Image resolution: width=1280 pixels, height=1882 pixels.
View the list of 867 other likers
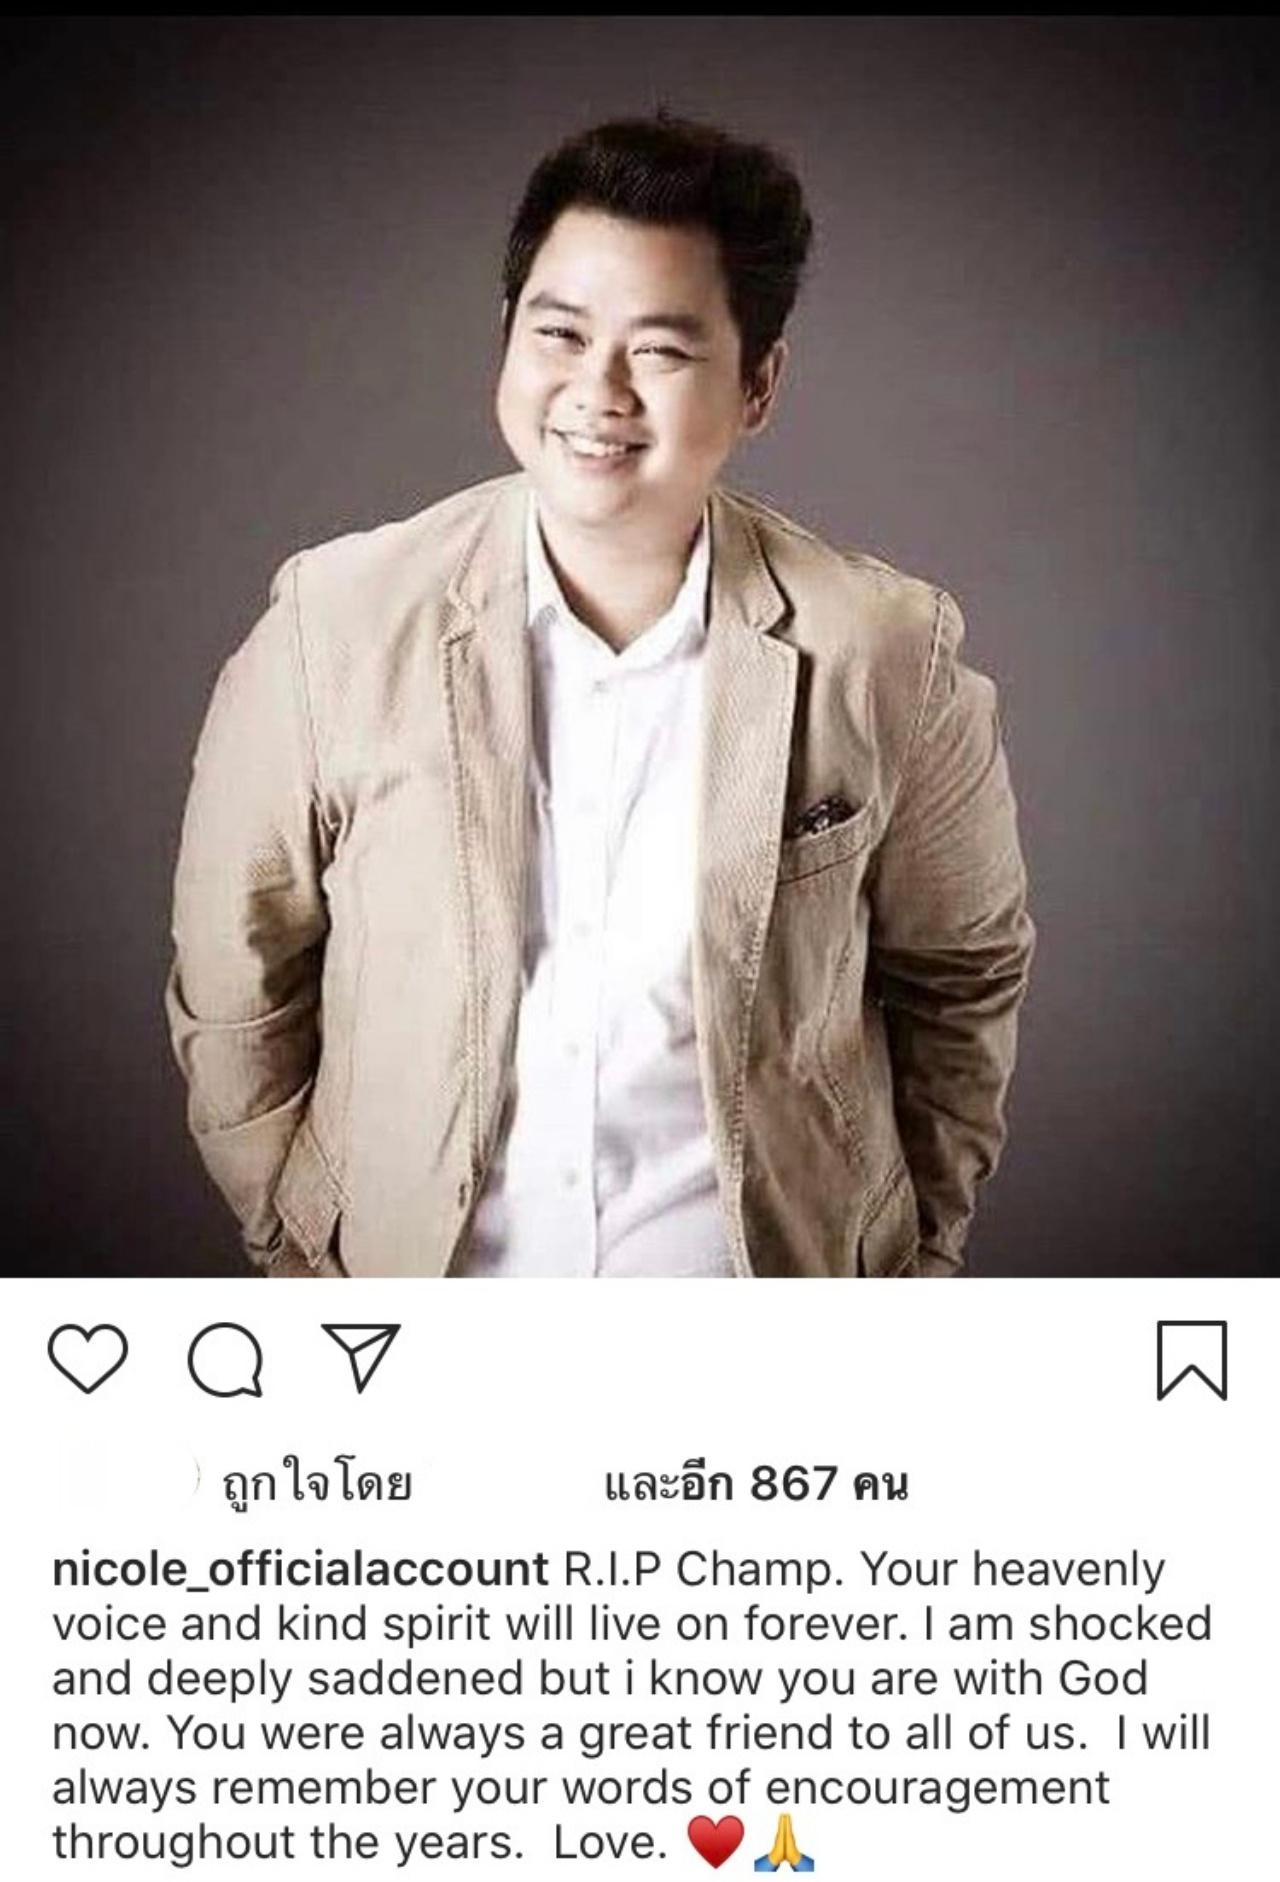(756, 1483)
